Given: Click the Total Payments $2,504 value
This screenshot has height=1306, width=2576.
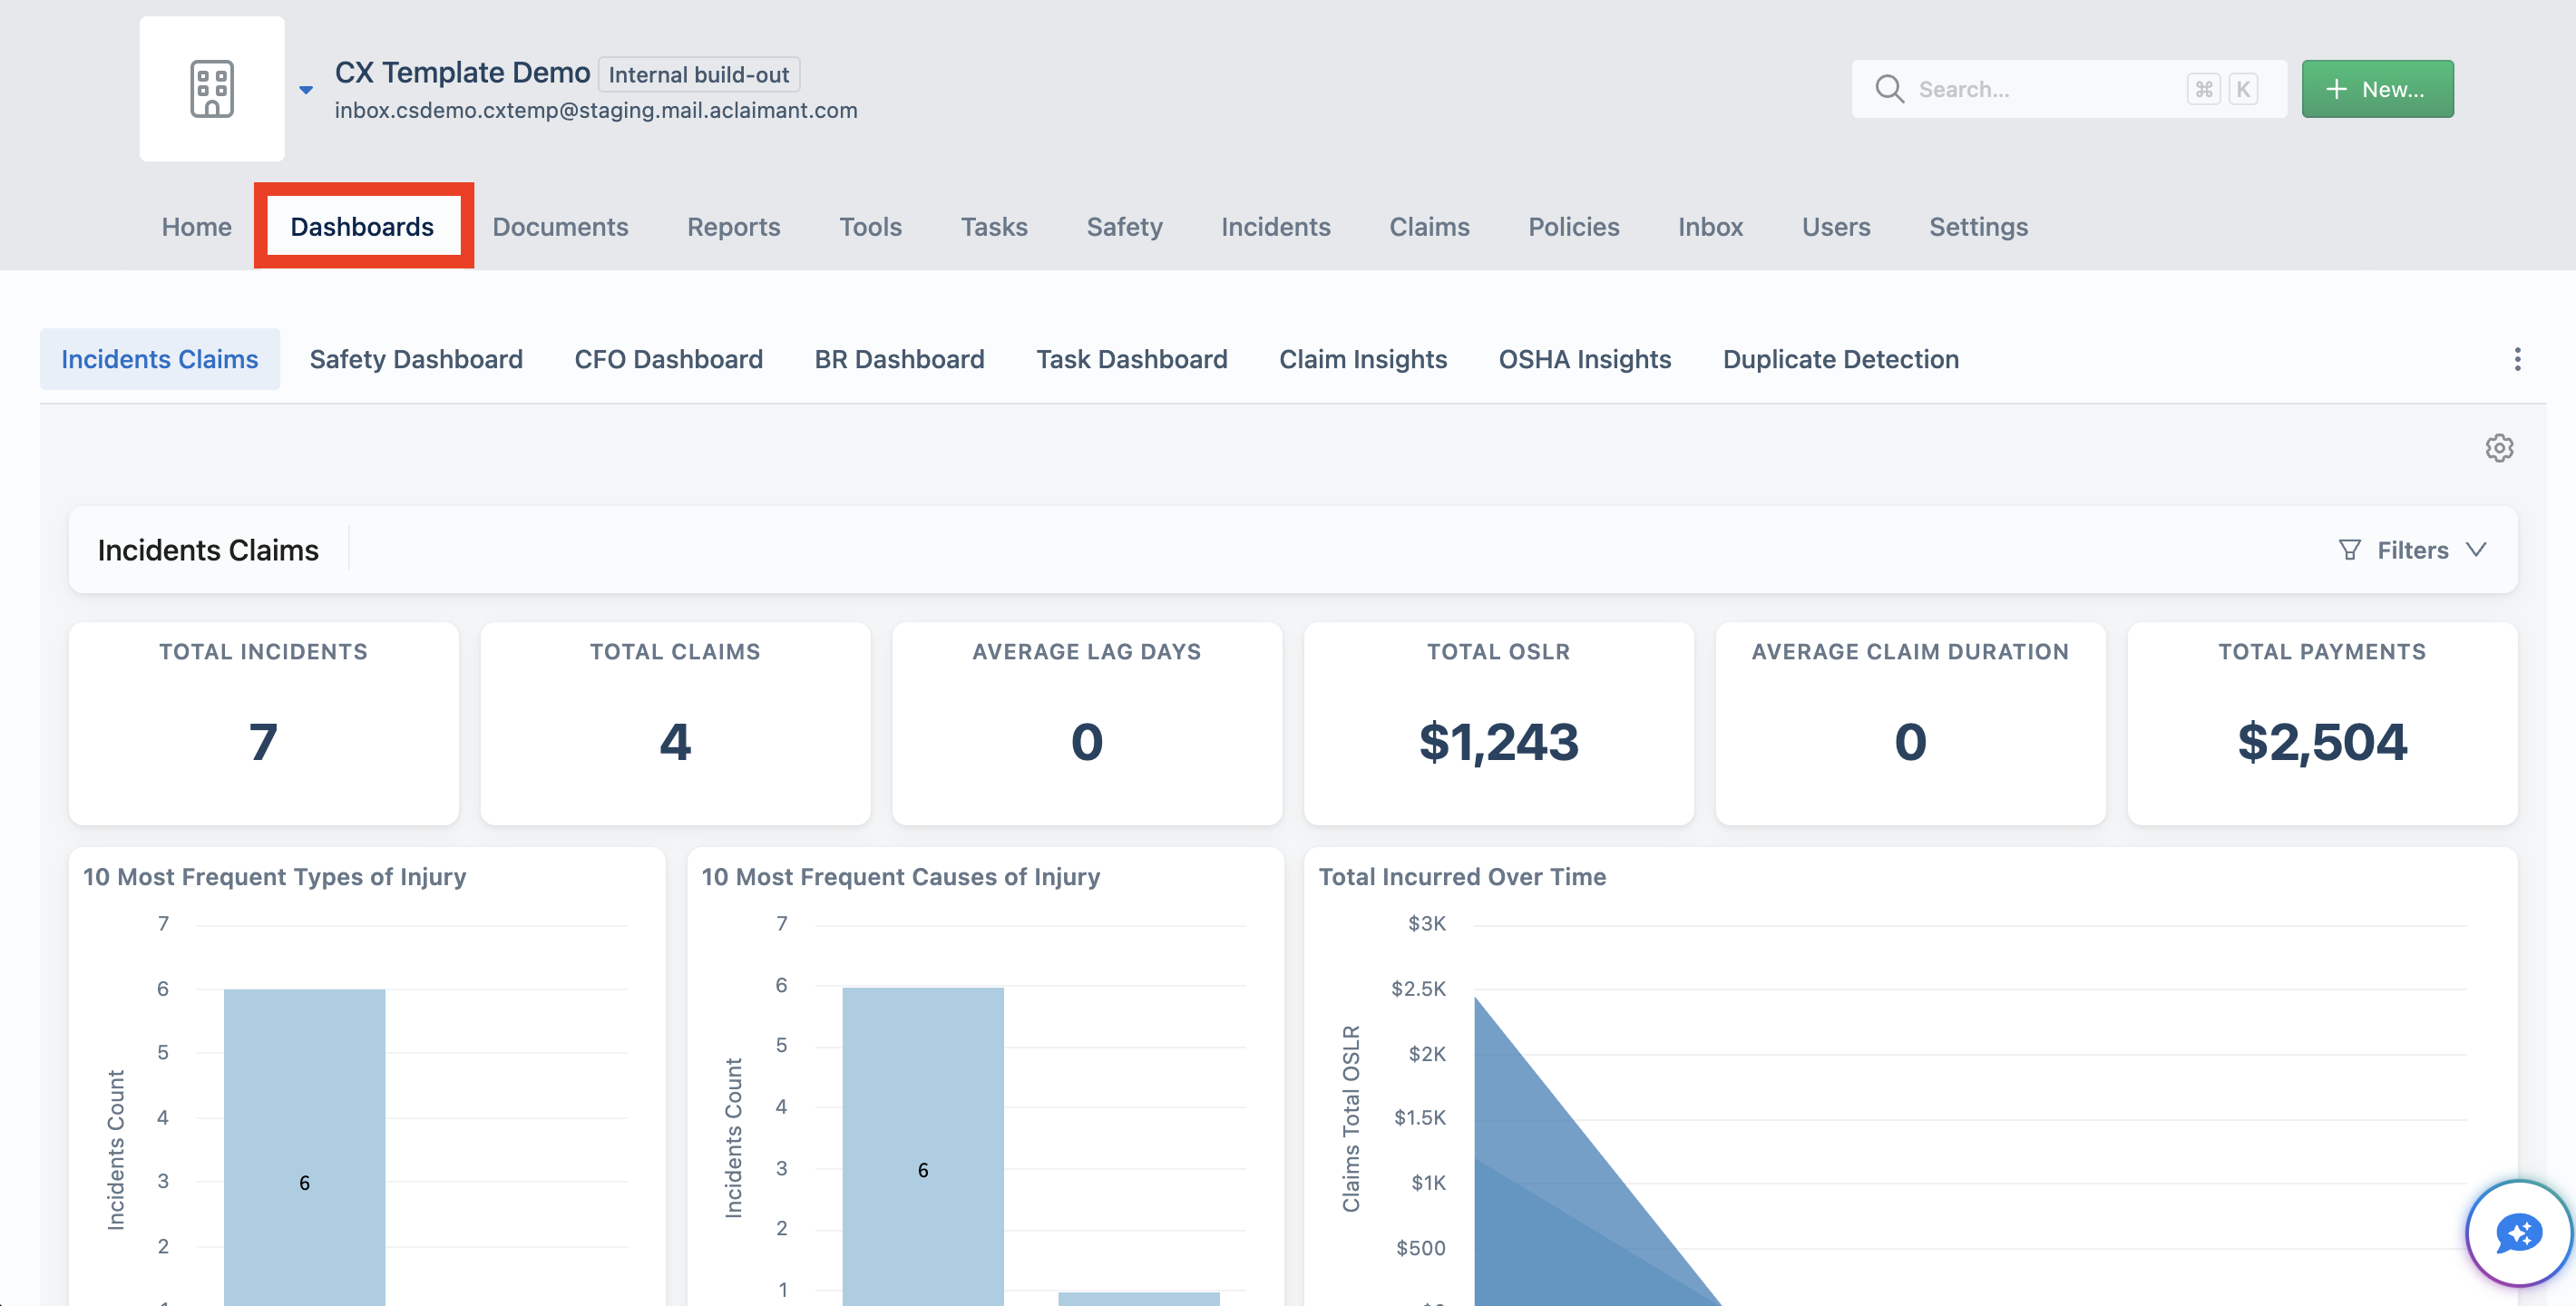Looking at the screenshot, I should point(2322,742).
